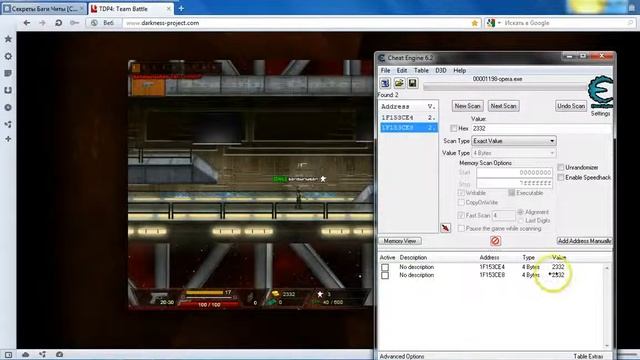Click Table Extras at bottom right
Screen dimensions: 640x360
tap(588, 356)
